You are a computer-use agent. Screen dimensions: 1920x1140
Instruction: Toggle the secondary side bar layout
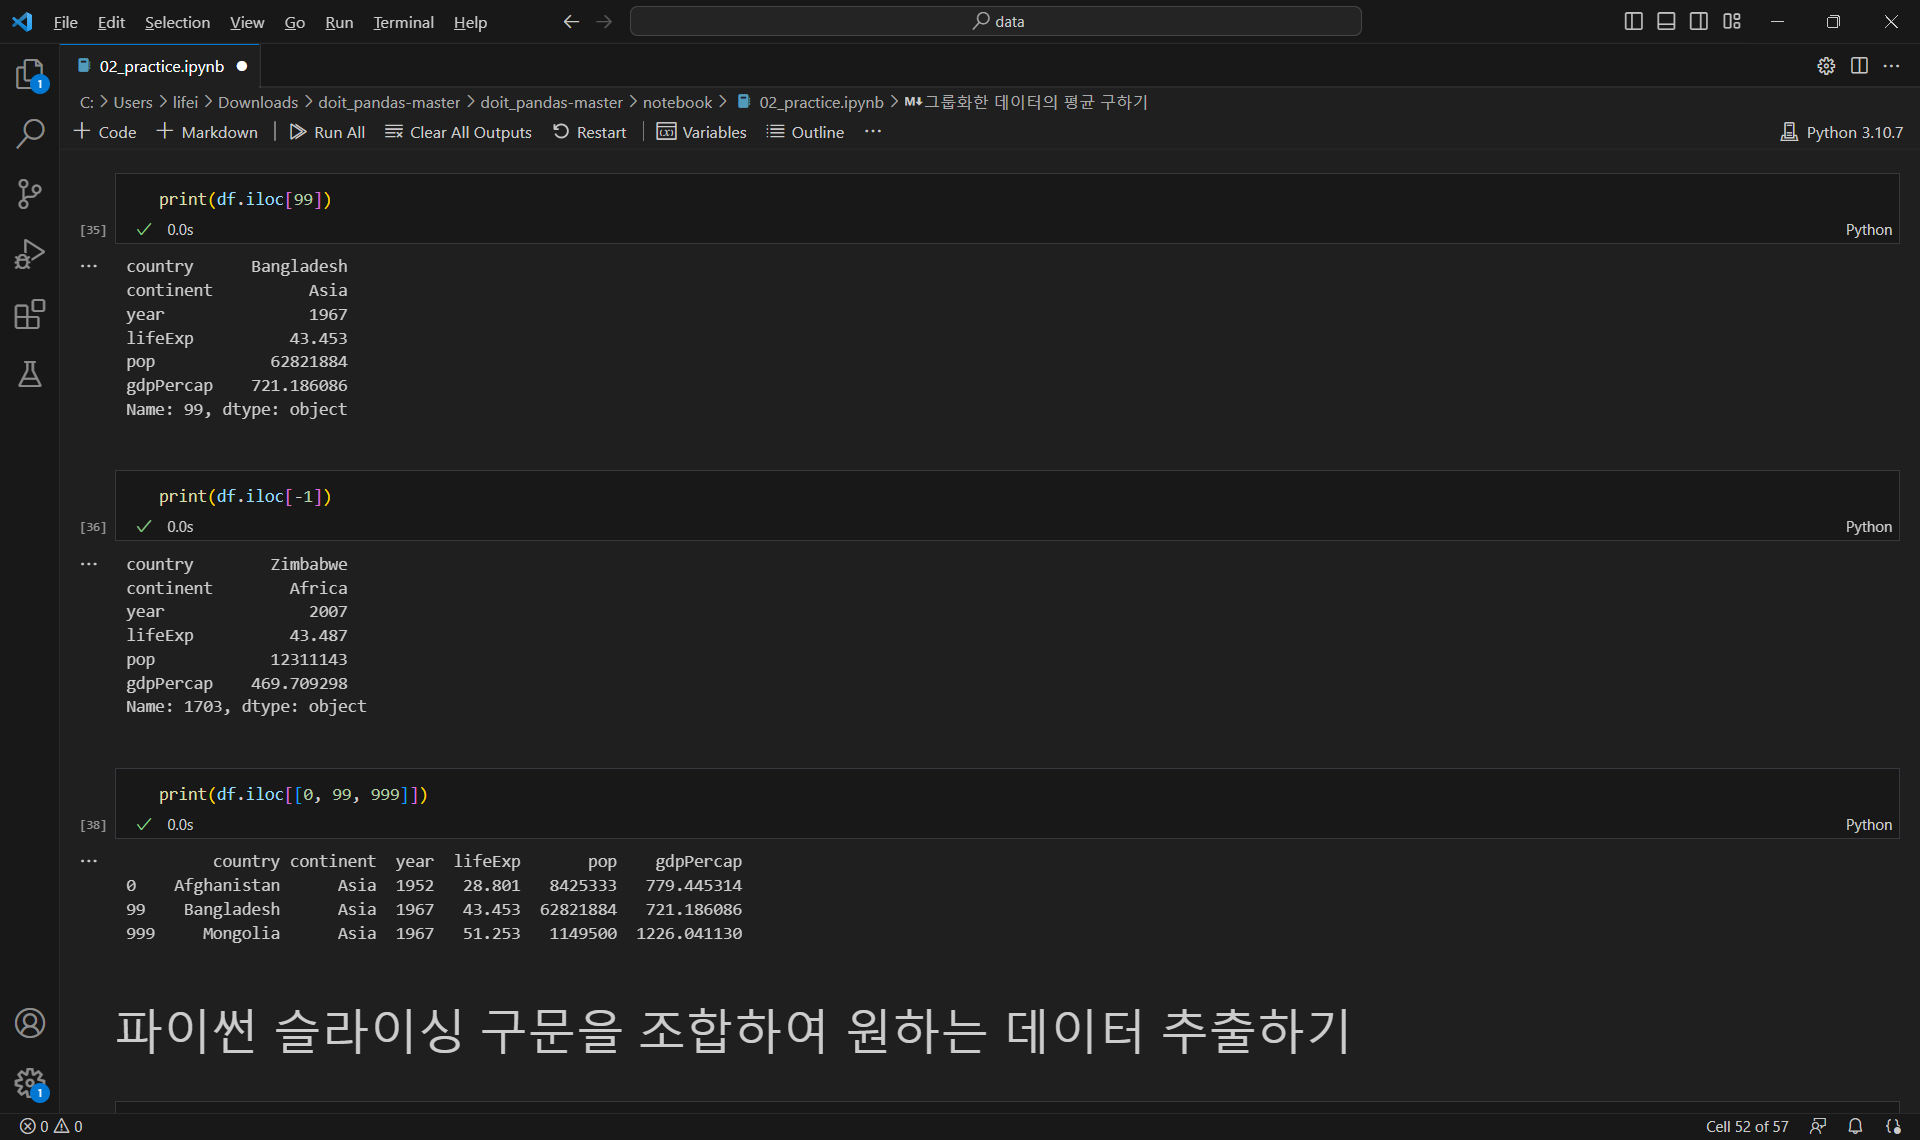coord(1699,21)
